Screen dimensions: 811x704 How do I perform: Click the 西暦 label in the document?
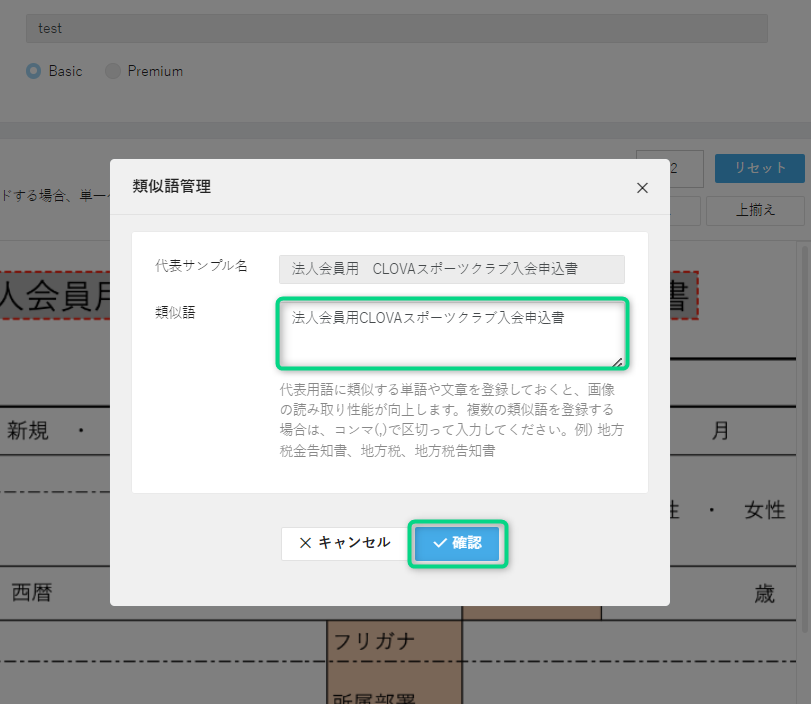click(31, 593)
